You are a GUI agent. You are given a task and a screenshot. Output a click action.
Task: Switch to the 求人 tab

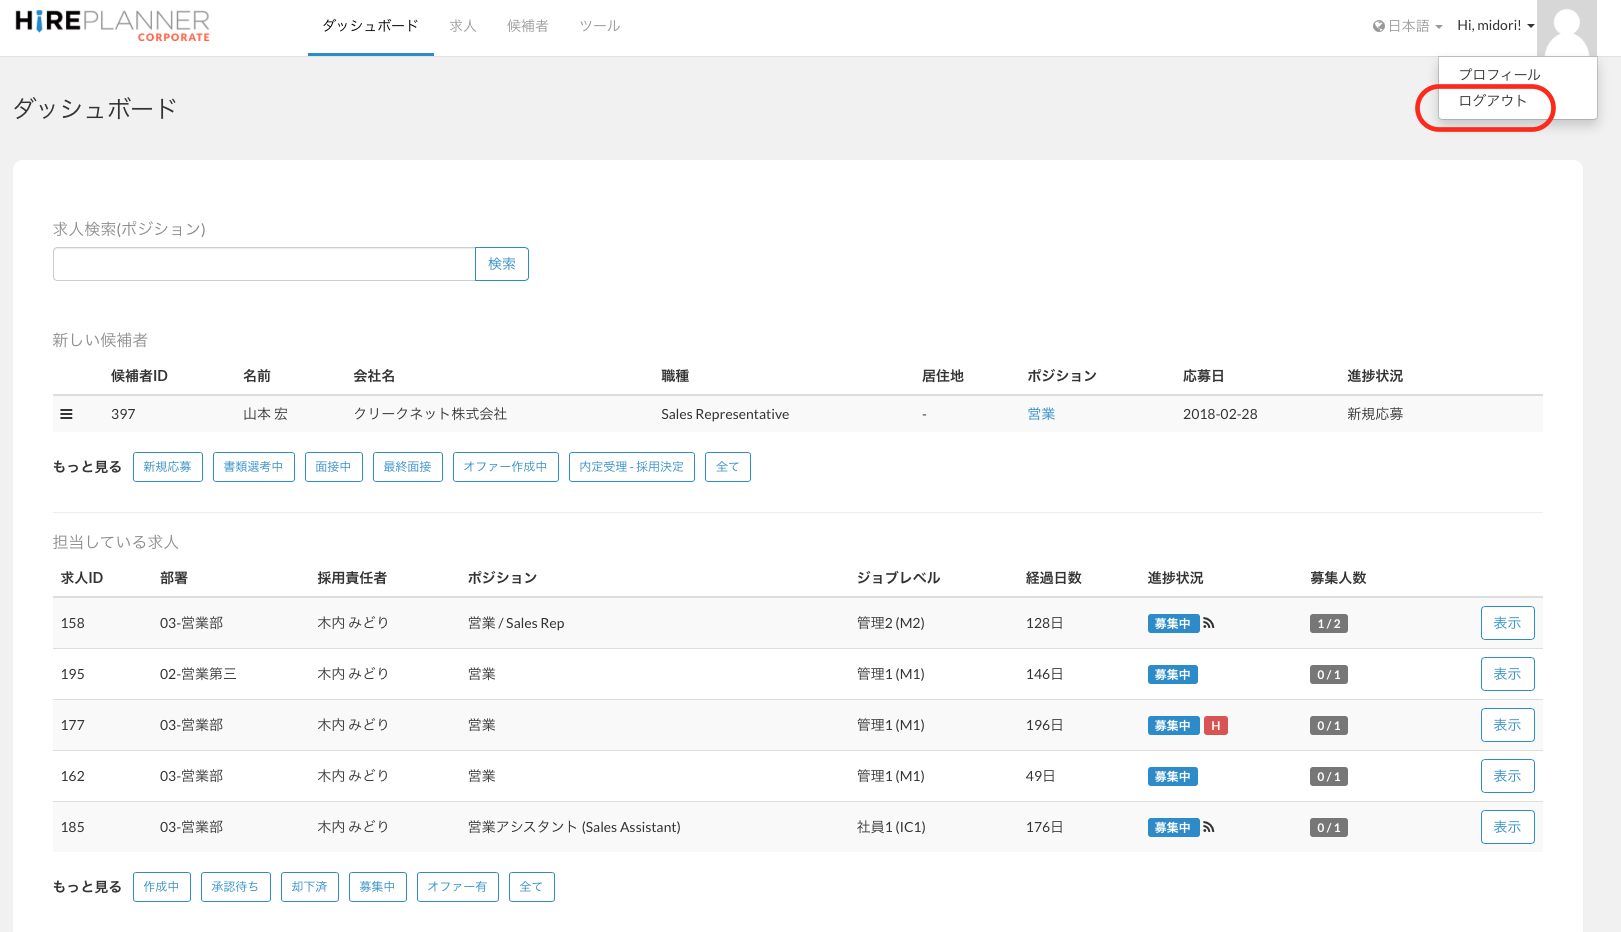462,26
